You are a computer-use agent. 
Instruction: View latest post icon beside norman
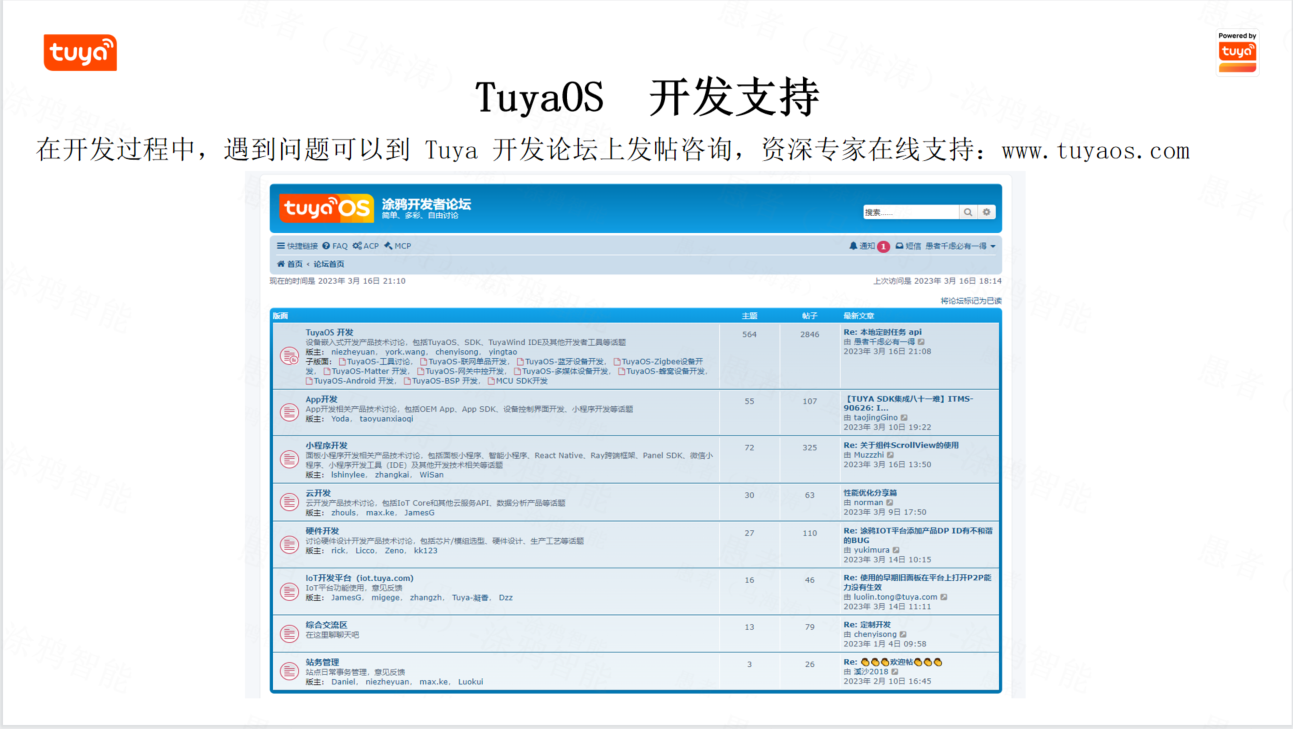coord(889,503)
